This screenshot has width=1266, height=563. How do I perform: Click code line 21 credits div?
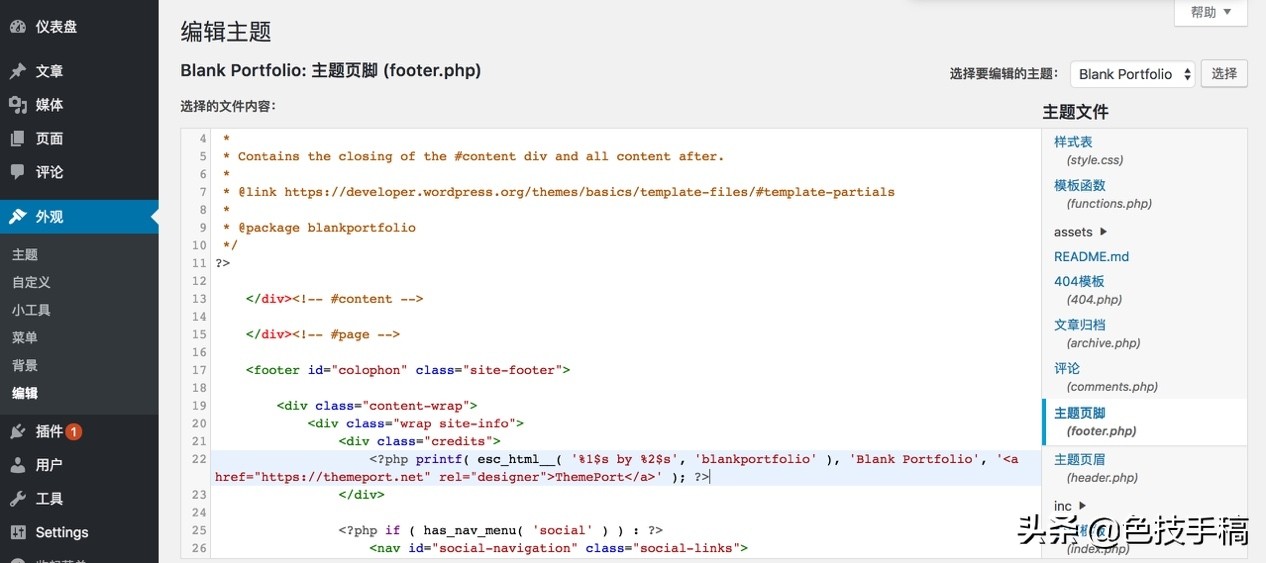pos(420,441)
